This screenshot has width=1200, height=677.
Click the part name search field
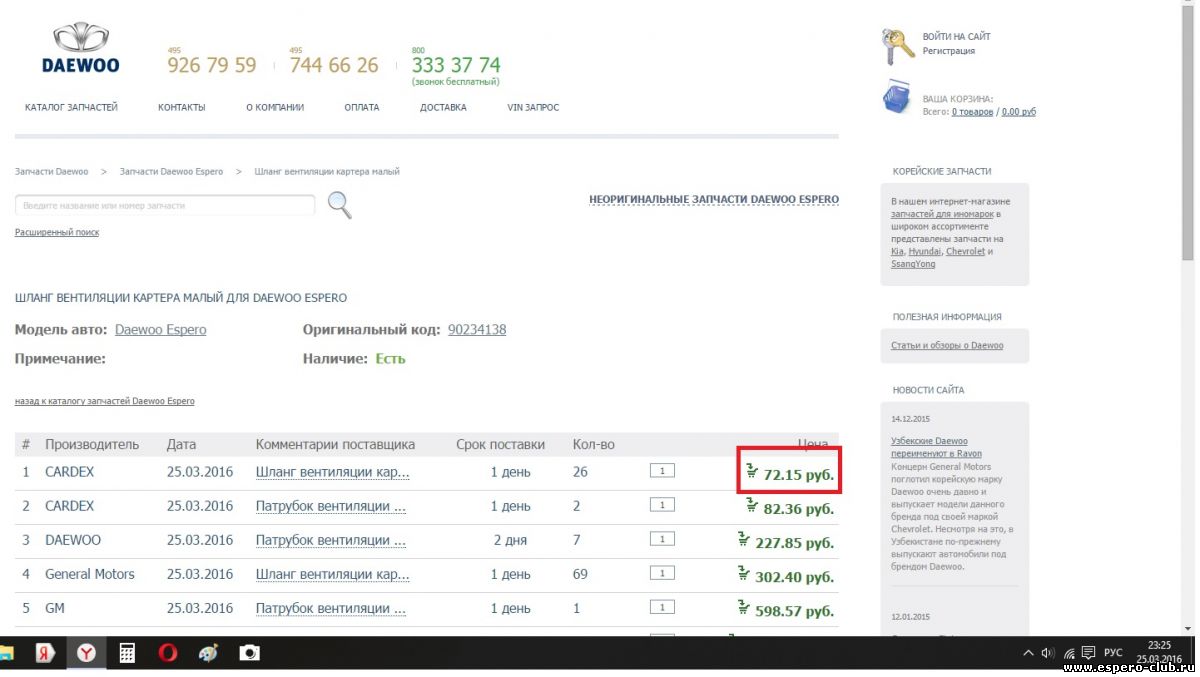[165, 205]
